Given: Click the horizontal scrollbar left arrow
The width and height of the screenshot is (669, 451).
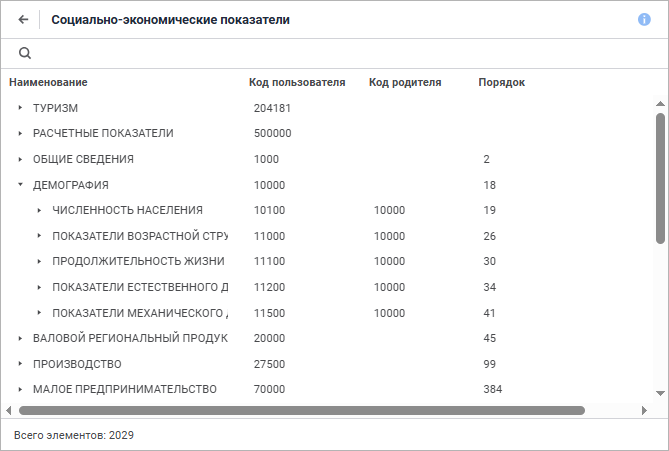Looking at the screenshot, I should 9,410.
